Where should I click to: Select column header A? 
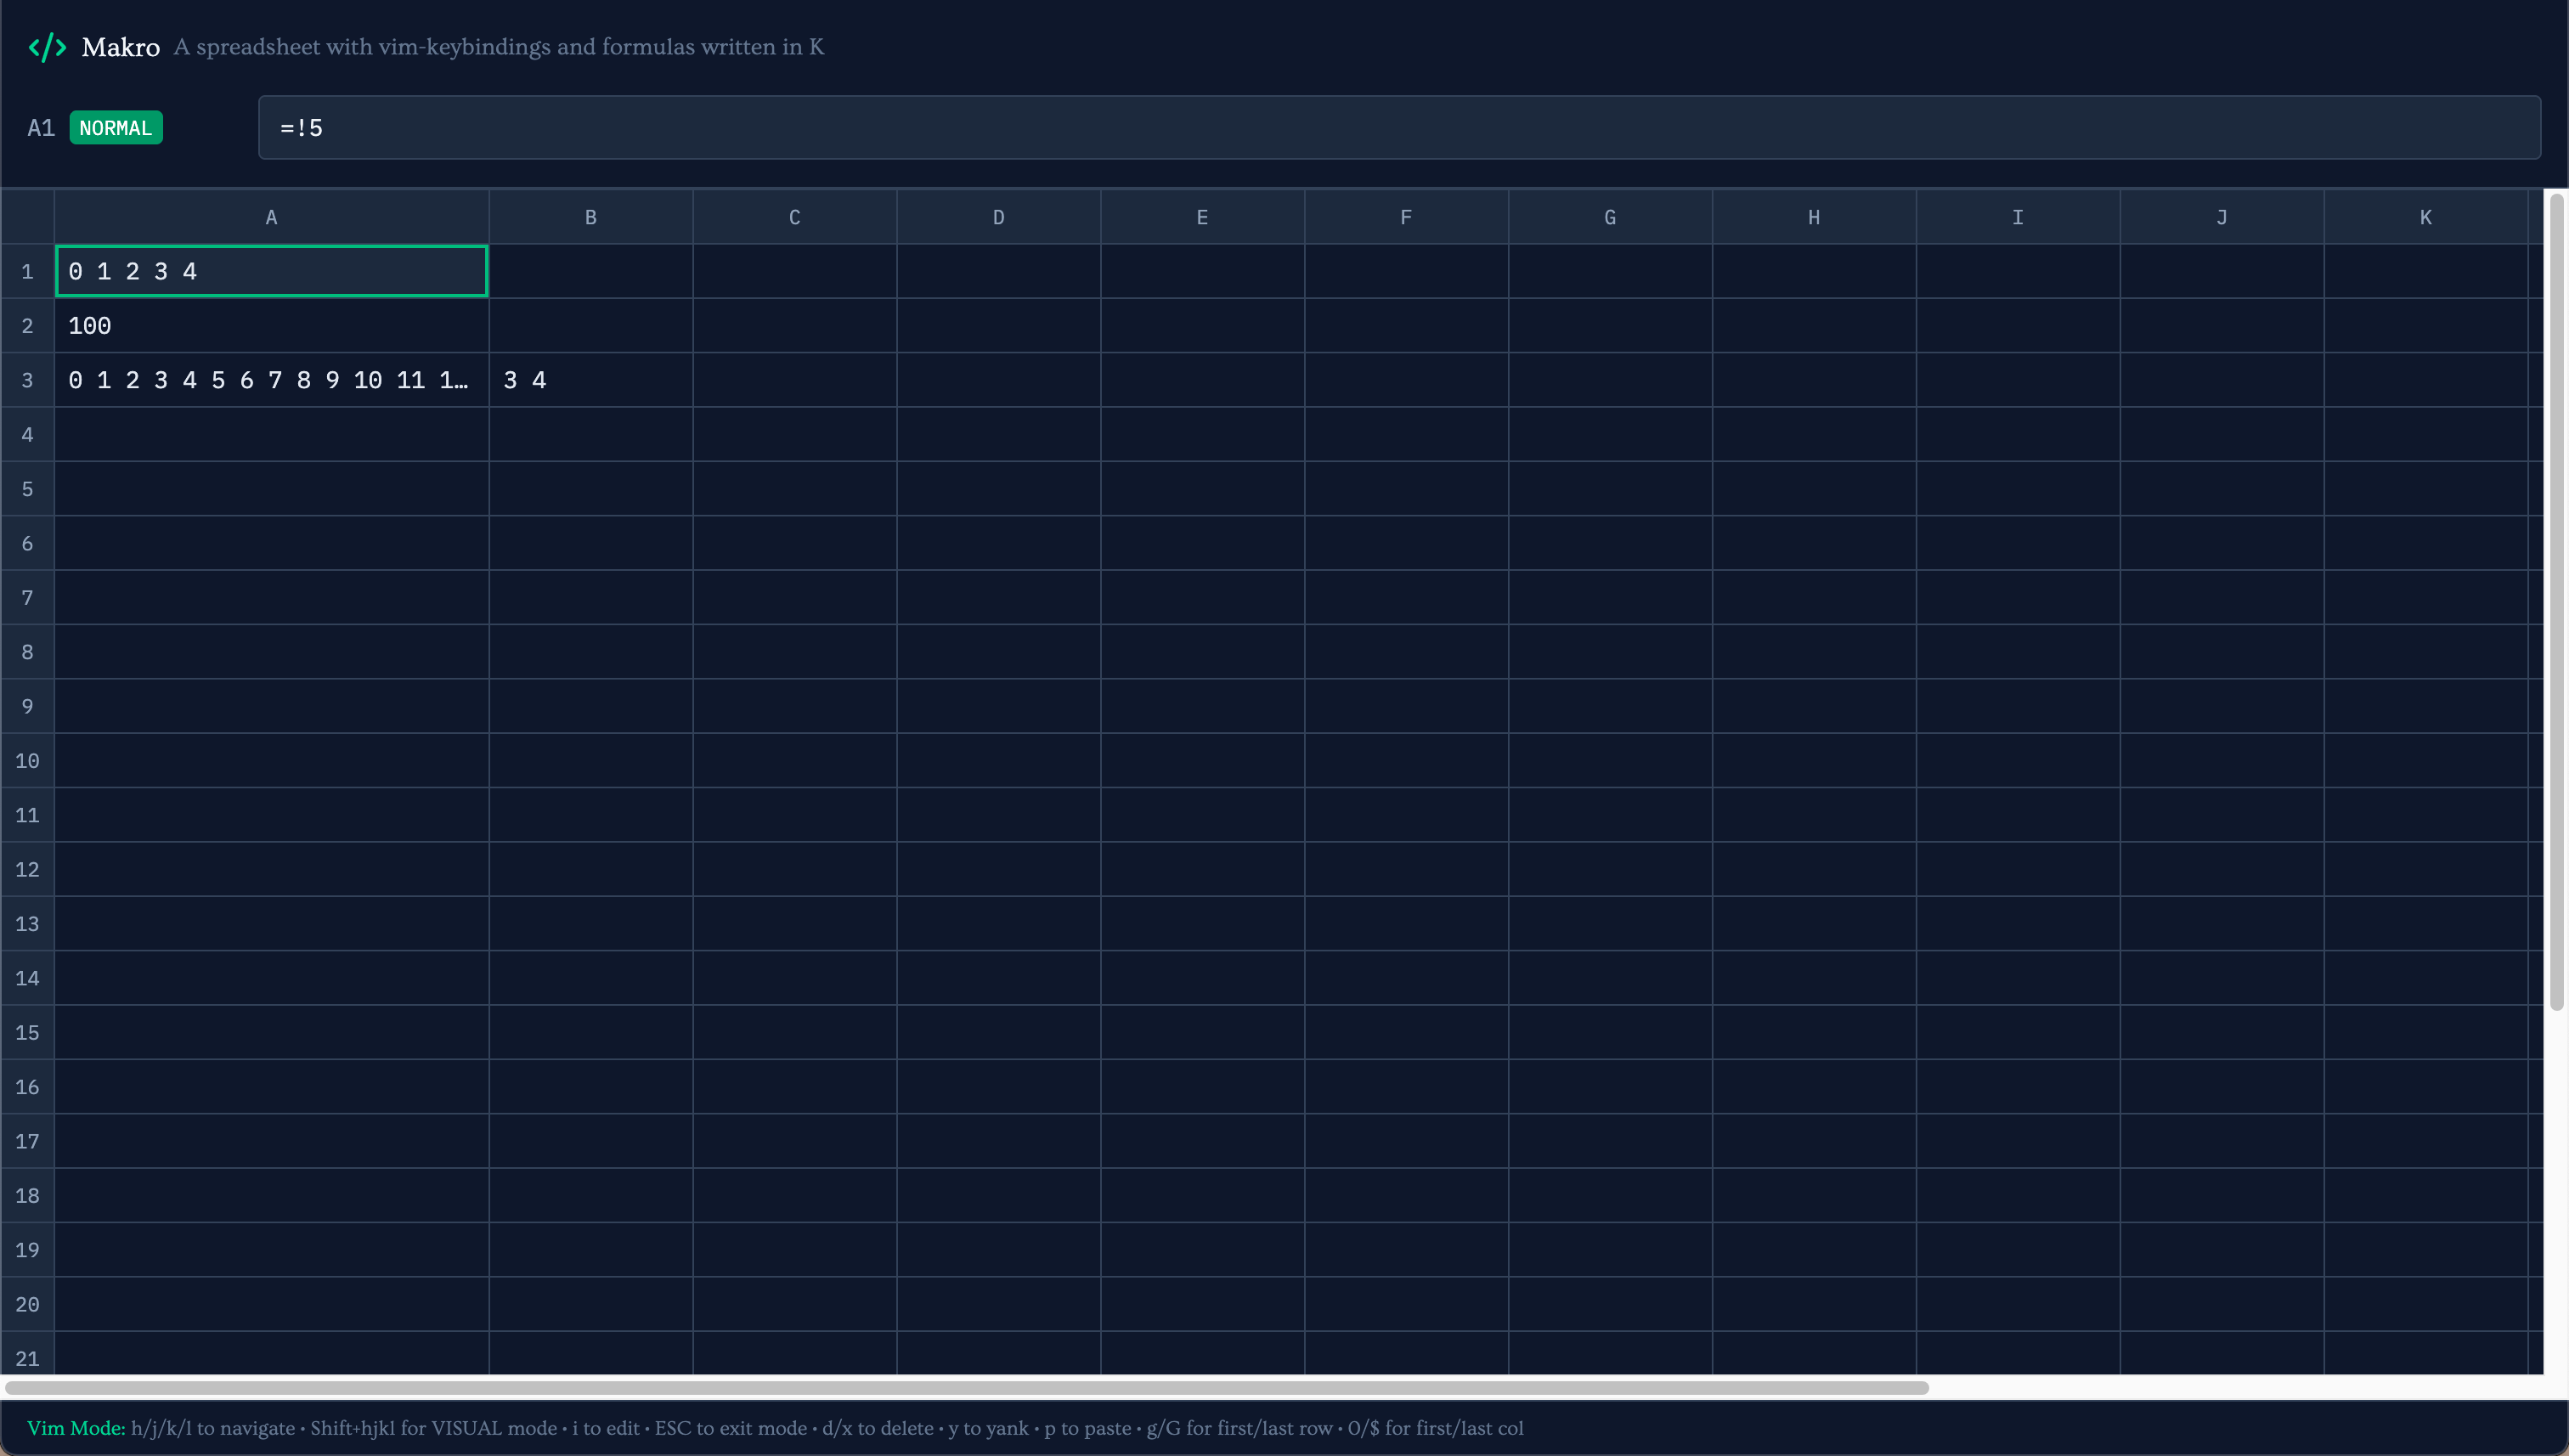click(271, 216)
